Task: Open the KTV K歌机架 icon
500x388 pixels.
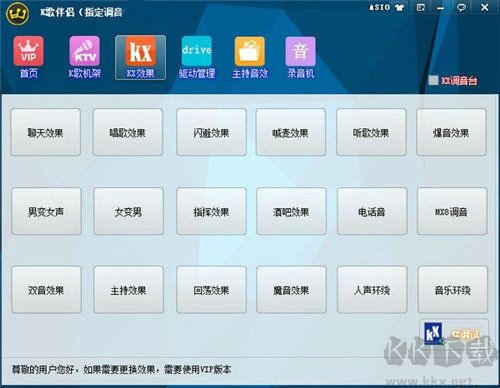Action: pos(84,57)
